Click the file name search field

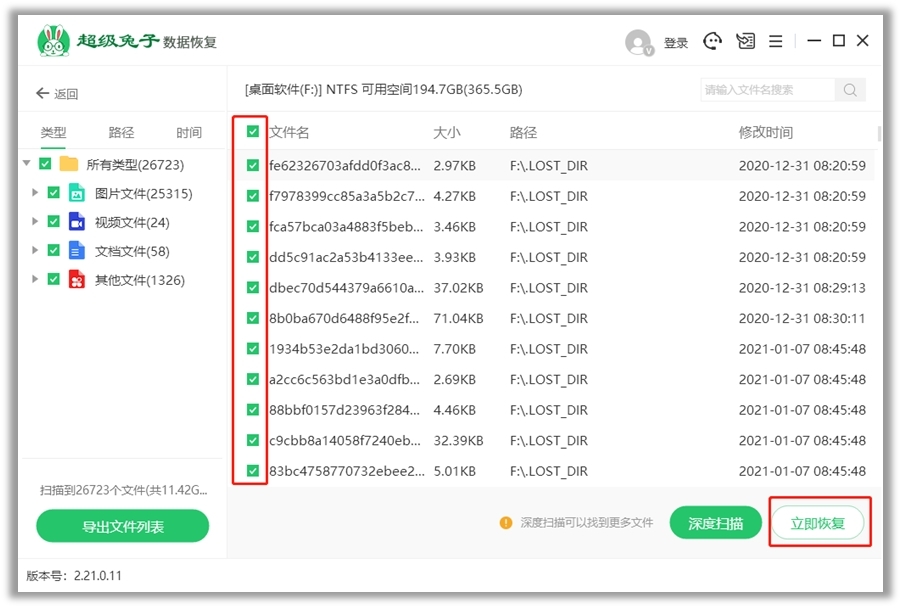(x=767, y=90)
